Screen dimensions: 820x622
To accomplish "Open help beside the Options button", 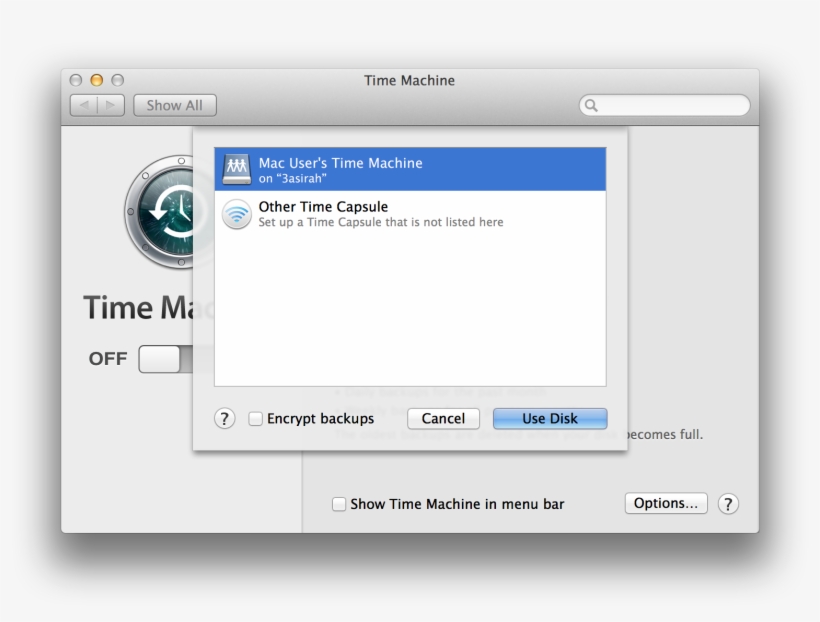I will click(728, 504).
